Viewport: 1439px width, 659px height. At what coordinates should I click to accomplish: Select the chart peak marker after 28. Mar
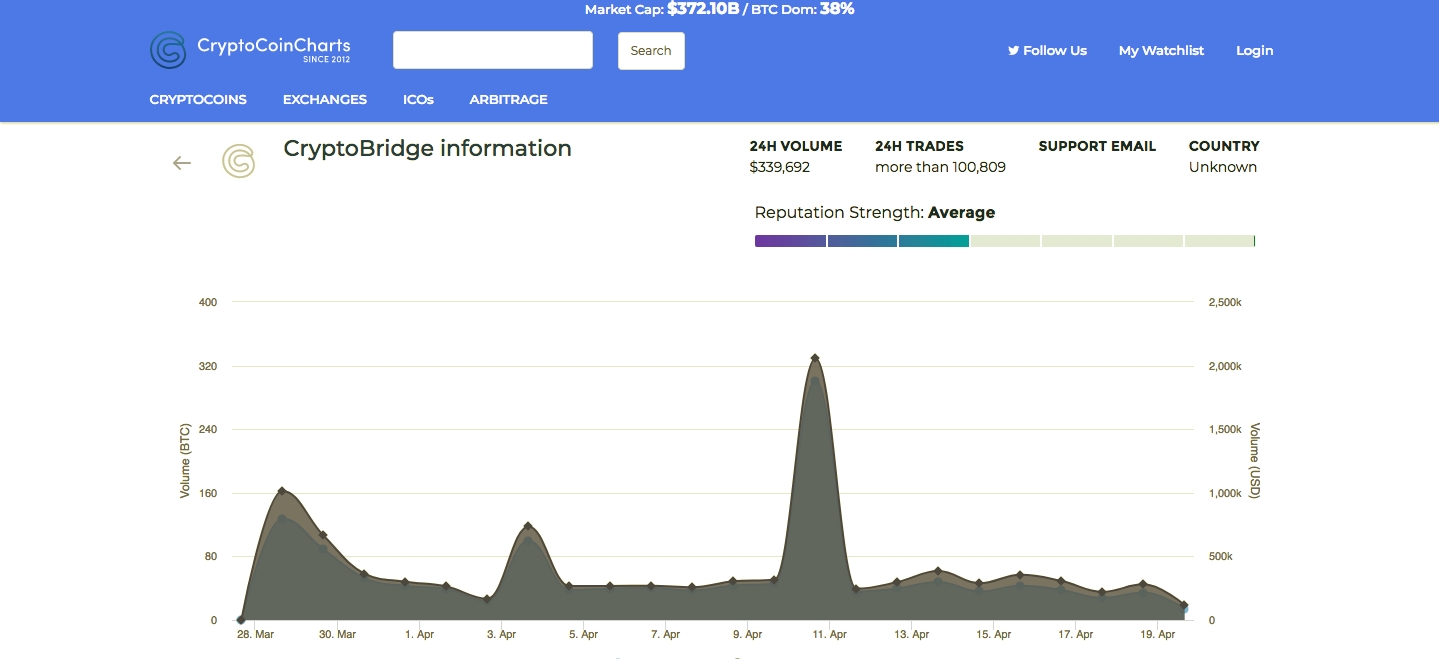tap(282, 491)
